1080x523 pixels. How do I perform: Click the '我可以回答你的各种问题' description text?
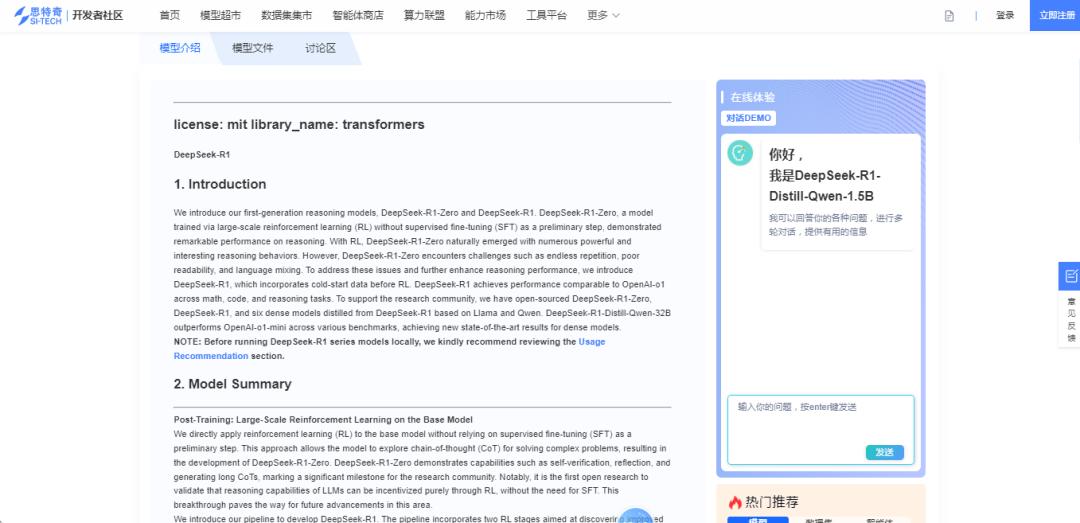click(x=835, y=225)
